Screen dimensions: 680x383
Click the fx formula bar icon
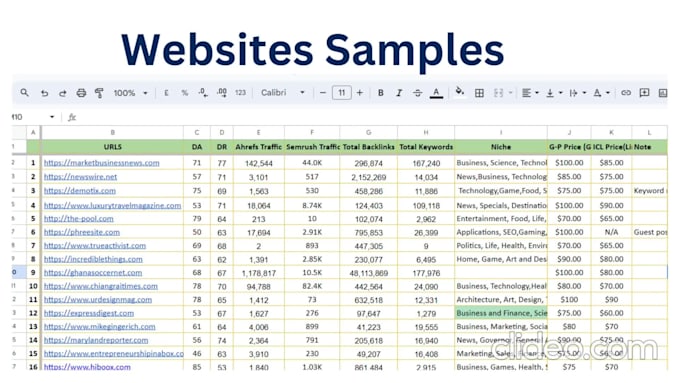[x=72, y=117]
